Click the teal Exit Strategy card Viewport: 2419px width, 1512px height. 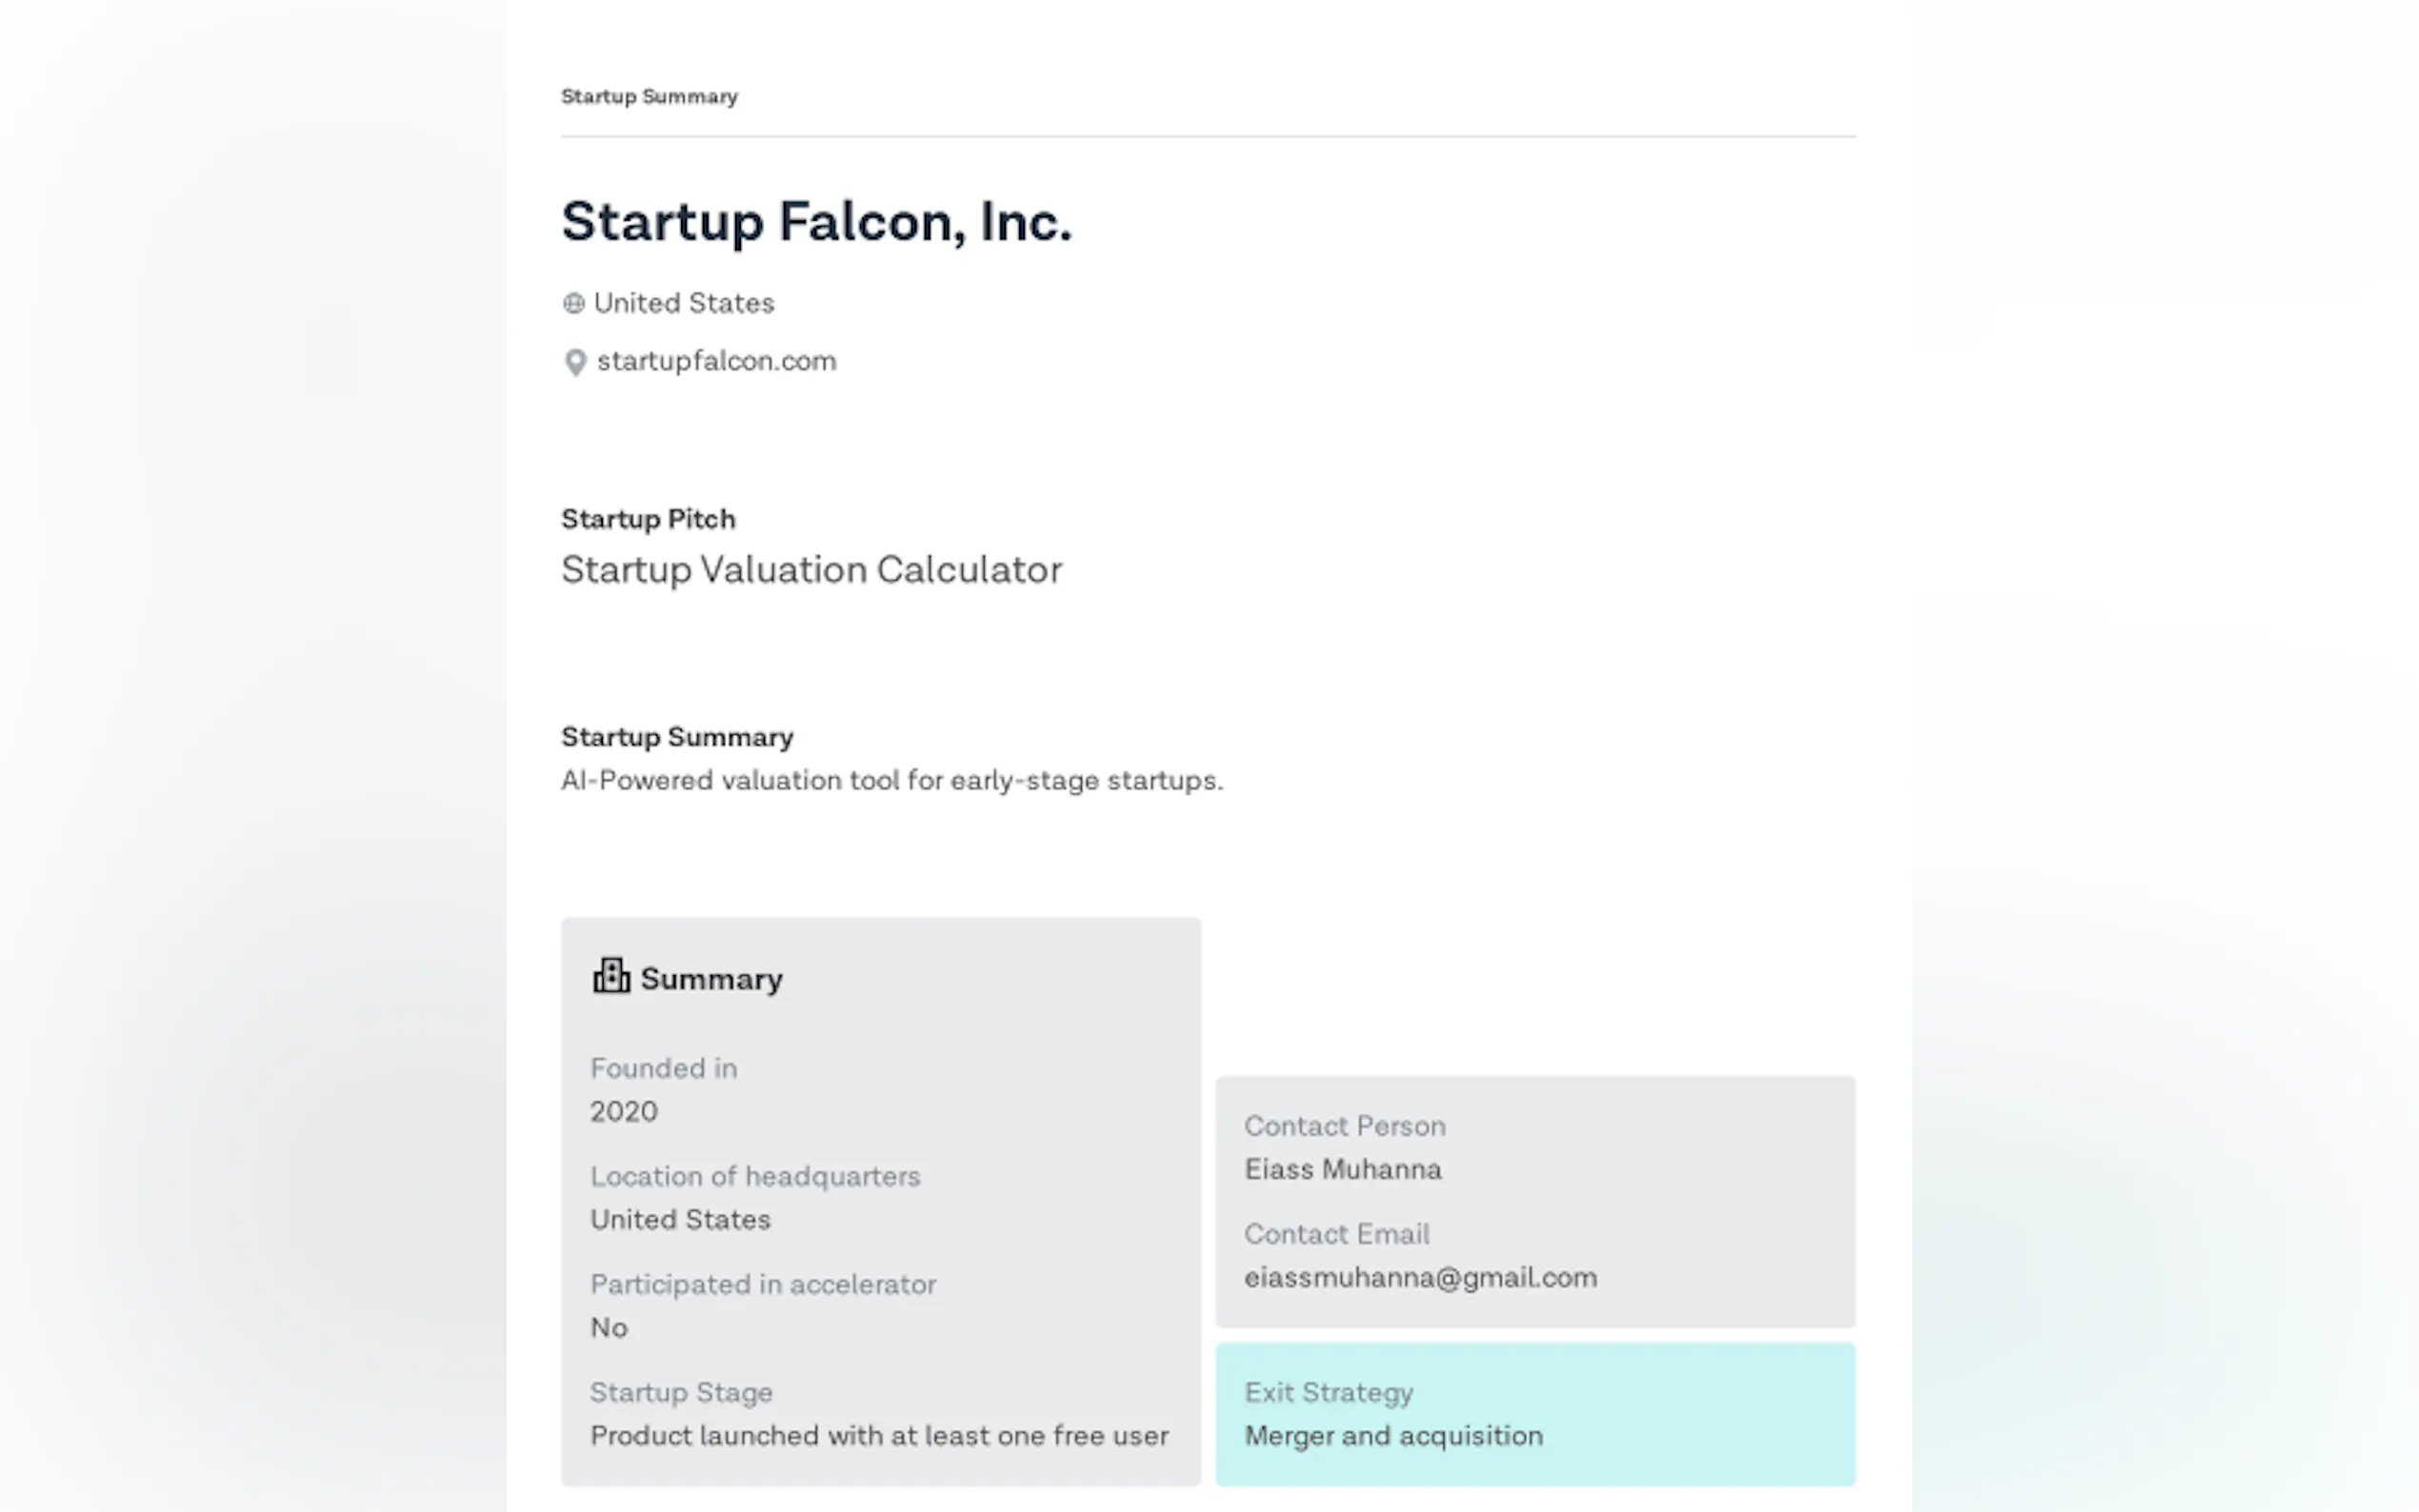pyautogui.click(x=1534, y=1414)
